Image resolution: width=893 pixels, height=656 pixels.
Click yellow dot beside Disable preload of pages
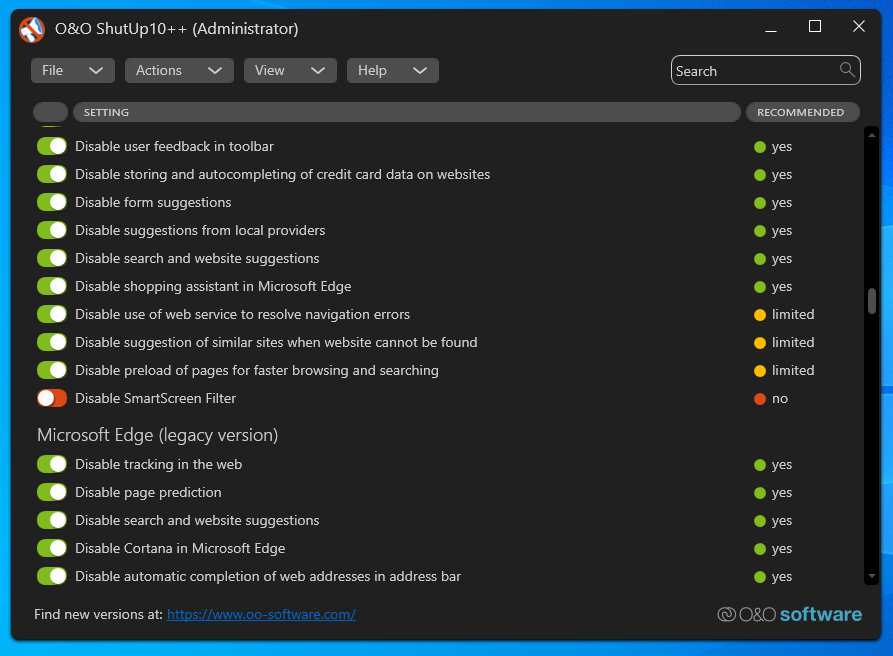pyautogui.click(x=760, y=371)
